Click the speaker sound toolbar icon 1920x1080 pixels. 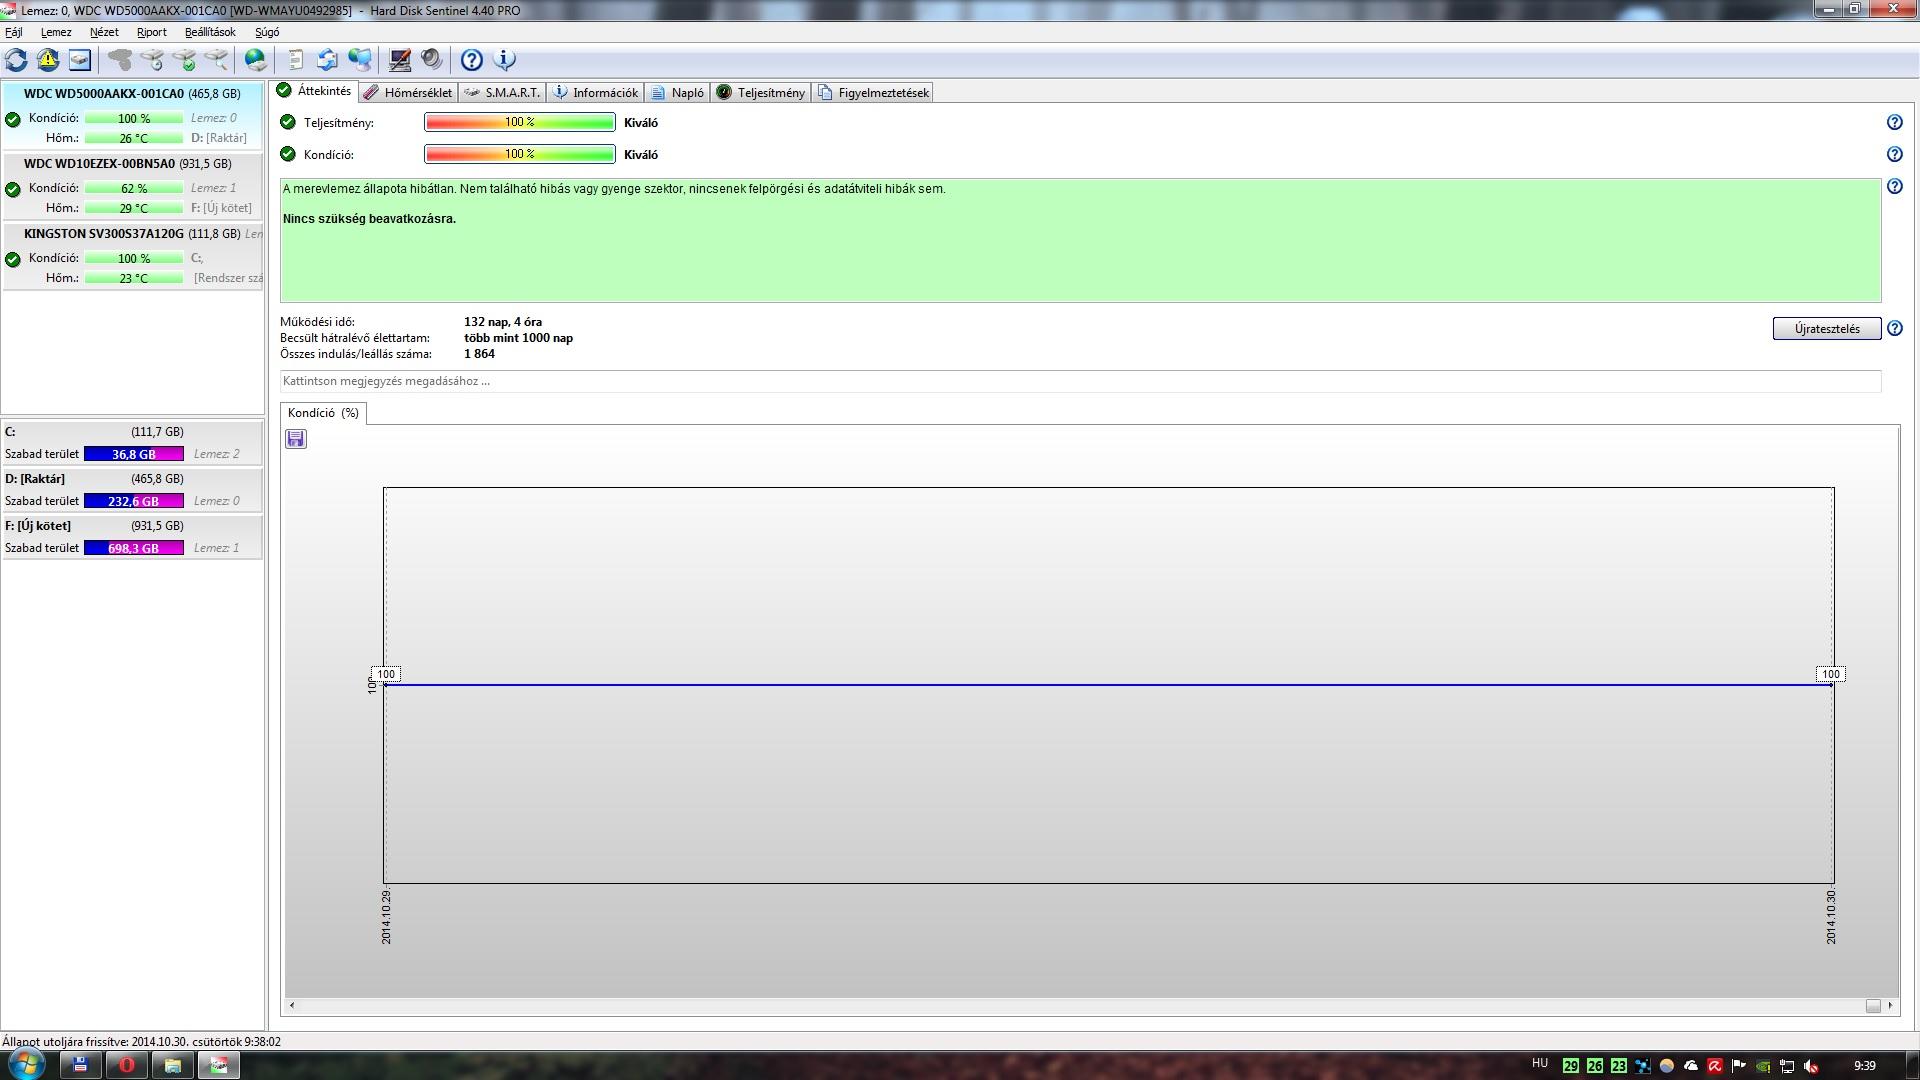point(431,60)
